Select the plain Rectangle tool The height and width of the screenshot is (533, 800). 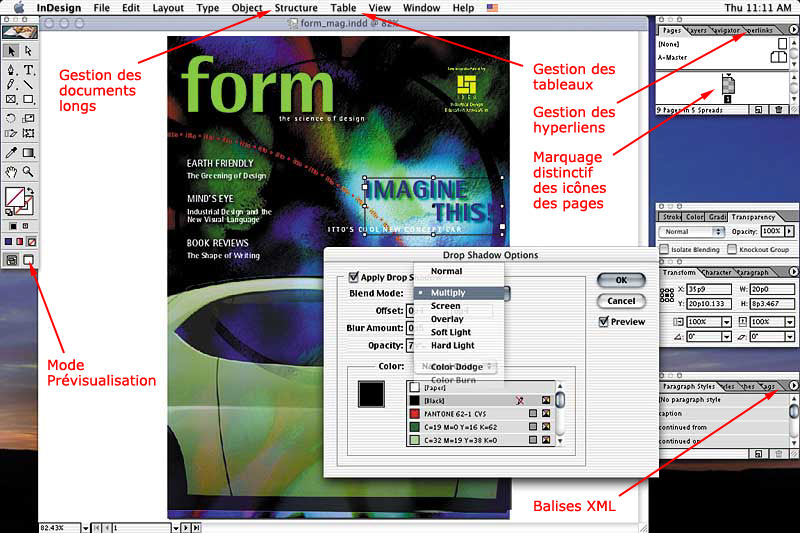28,99
